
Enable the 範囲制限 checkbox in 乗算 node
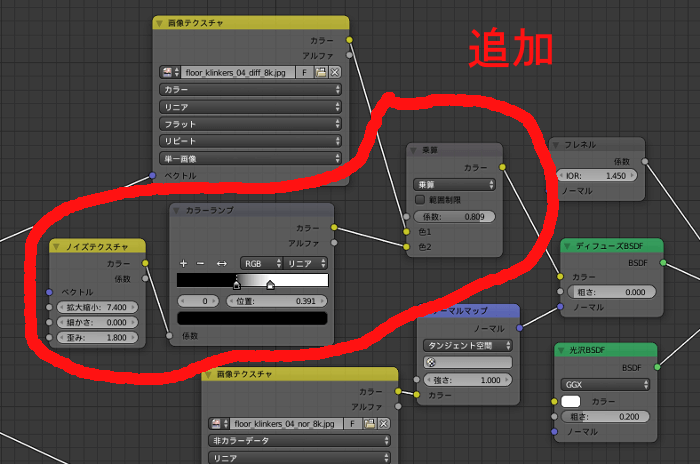coord(420,200)
